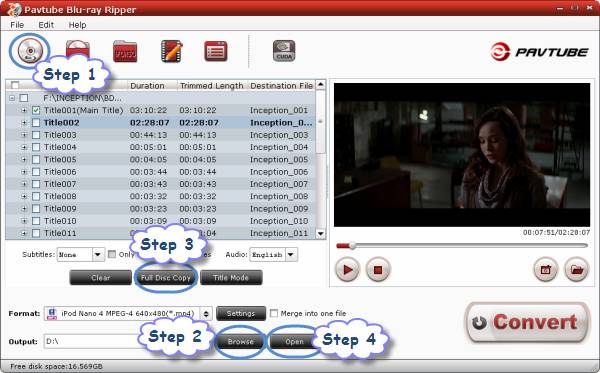Click the Destination File column header
The width and height of the screenshot is (600, 373).
282,85
